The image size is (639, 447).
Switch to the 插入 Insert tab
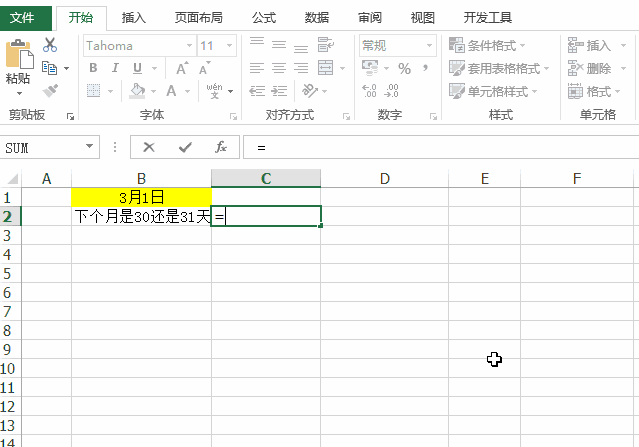[x=134, y=18]
